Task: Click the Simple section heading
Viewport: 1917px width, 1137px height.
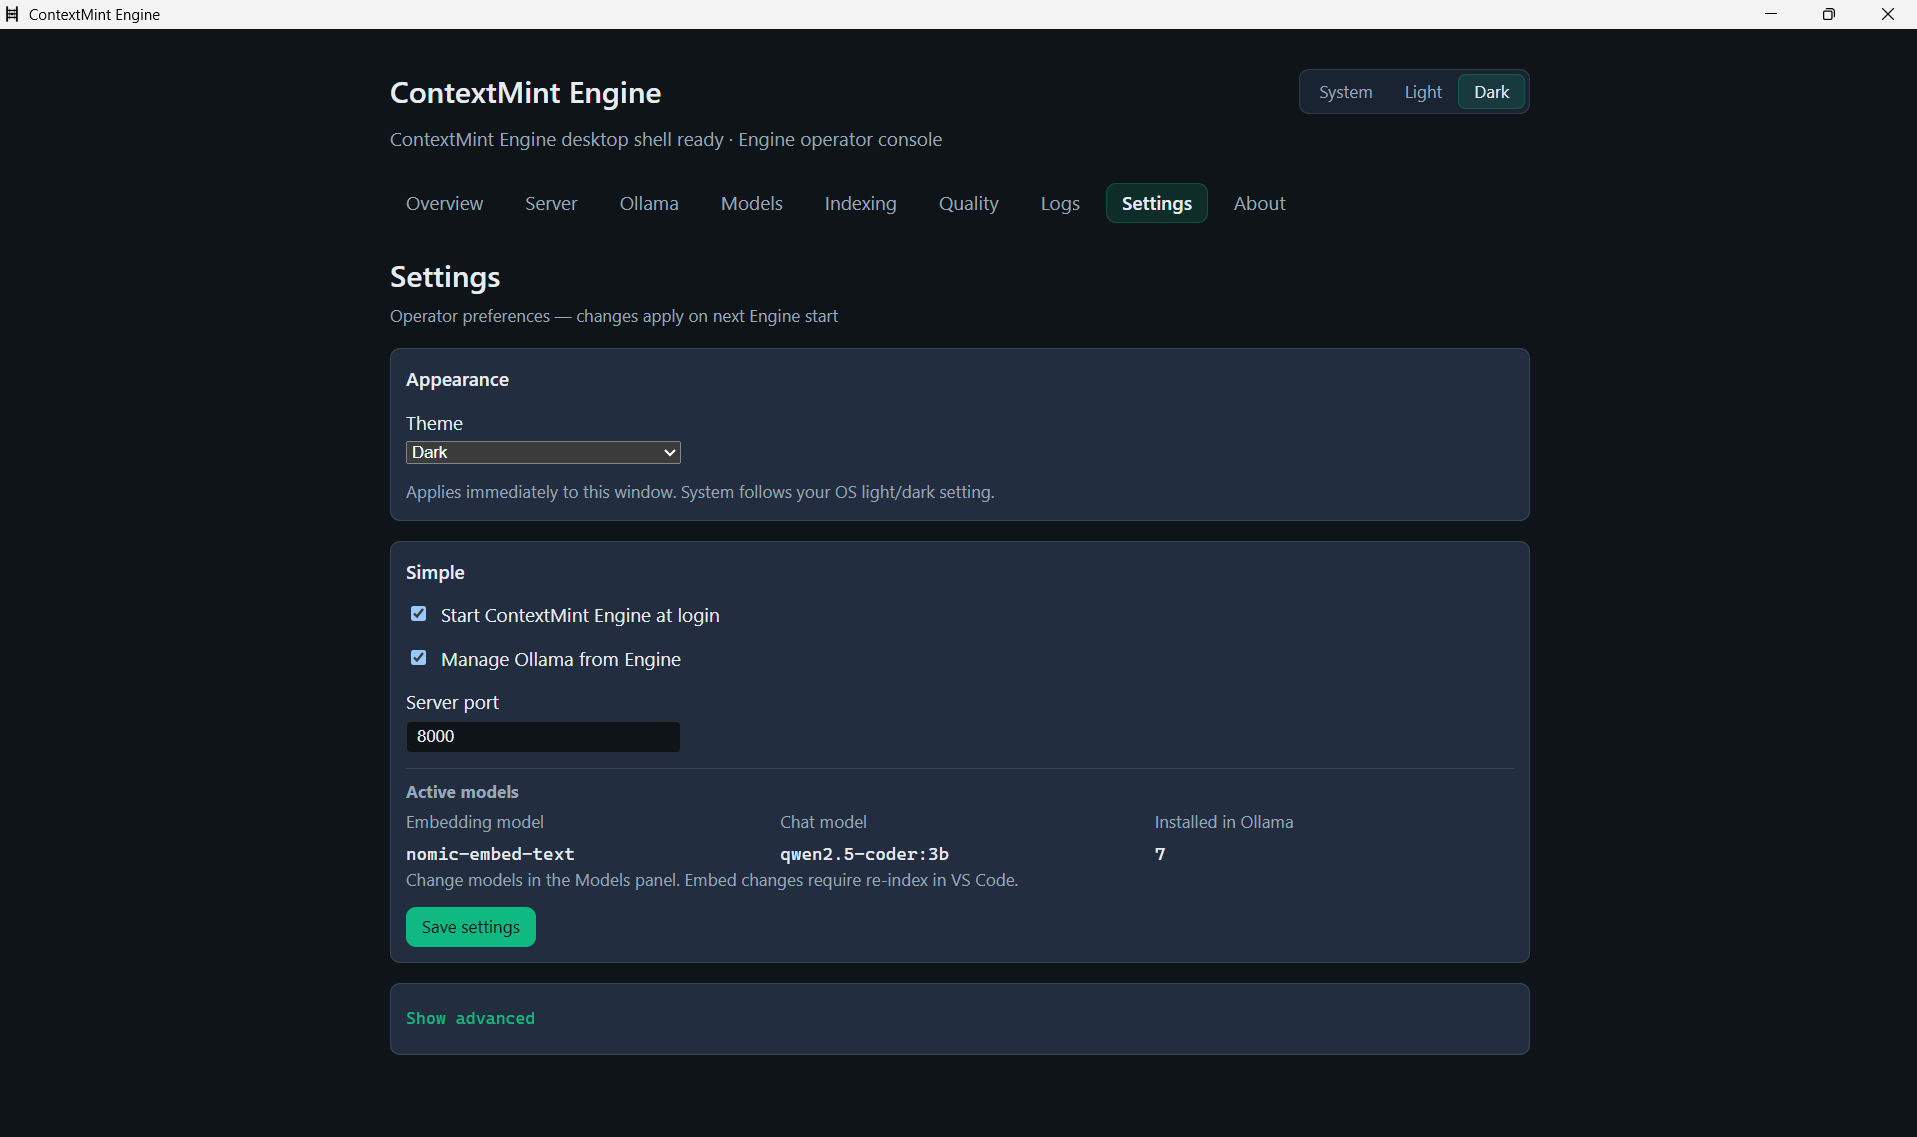Action: pos(435,573)
